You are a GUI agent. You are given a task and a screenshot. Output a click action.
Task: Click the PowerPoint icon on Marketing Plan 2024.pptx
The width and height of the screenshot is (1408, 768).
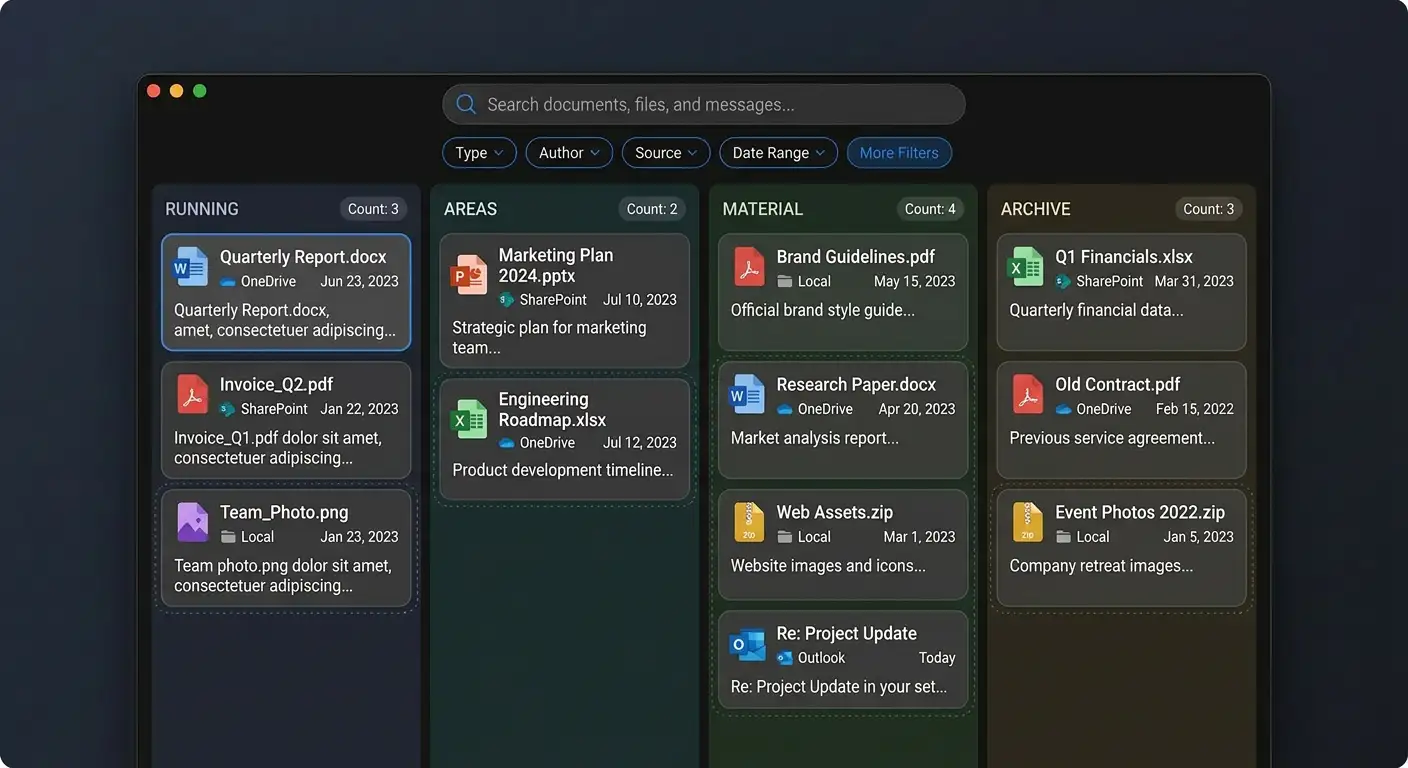(x=468, y=274)
